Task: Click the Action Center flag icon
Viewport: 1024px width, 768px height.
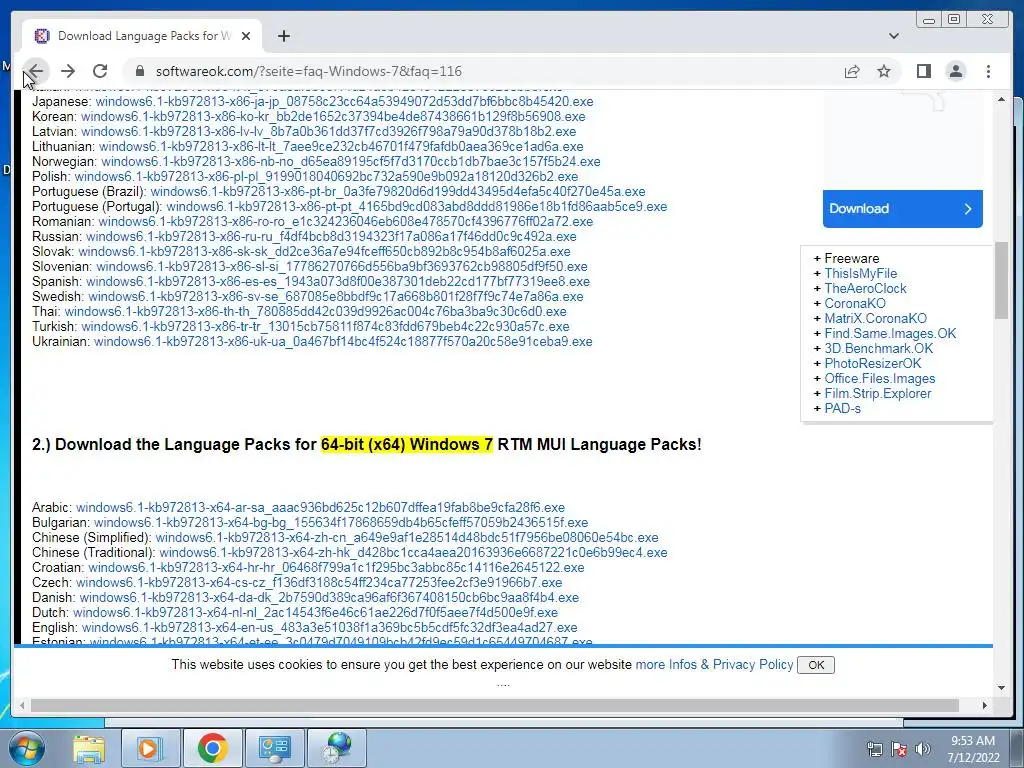Action: coord(899,749)
